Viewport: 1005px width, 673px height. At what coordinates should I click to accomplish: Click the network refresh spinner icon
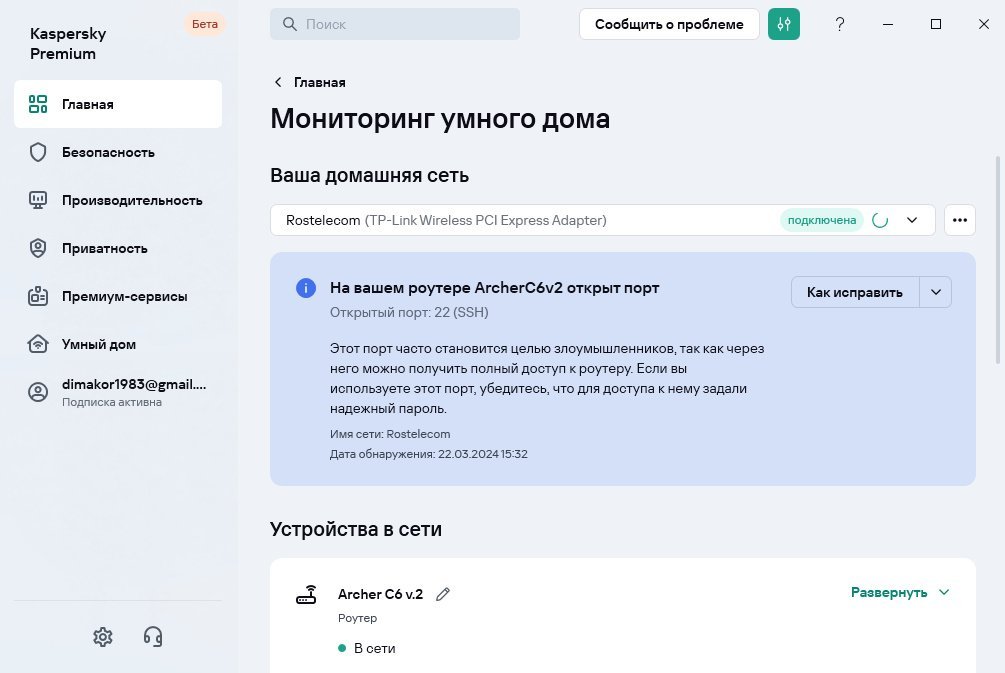pyautogui.click(x=880, y=220)
